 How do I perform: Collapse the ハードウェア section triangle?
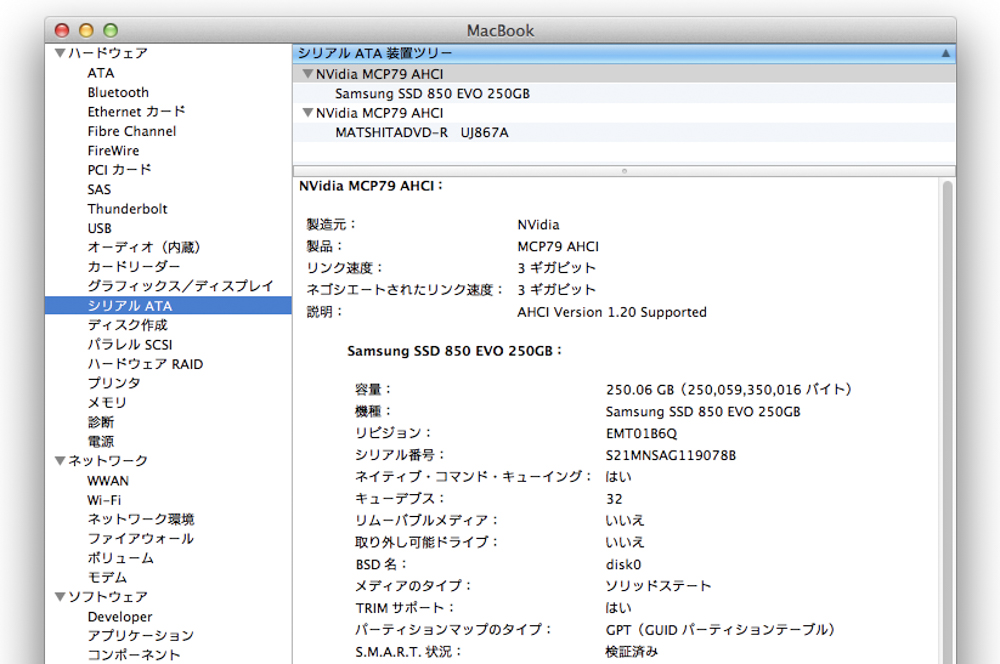[x=60, y=53]
